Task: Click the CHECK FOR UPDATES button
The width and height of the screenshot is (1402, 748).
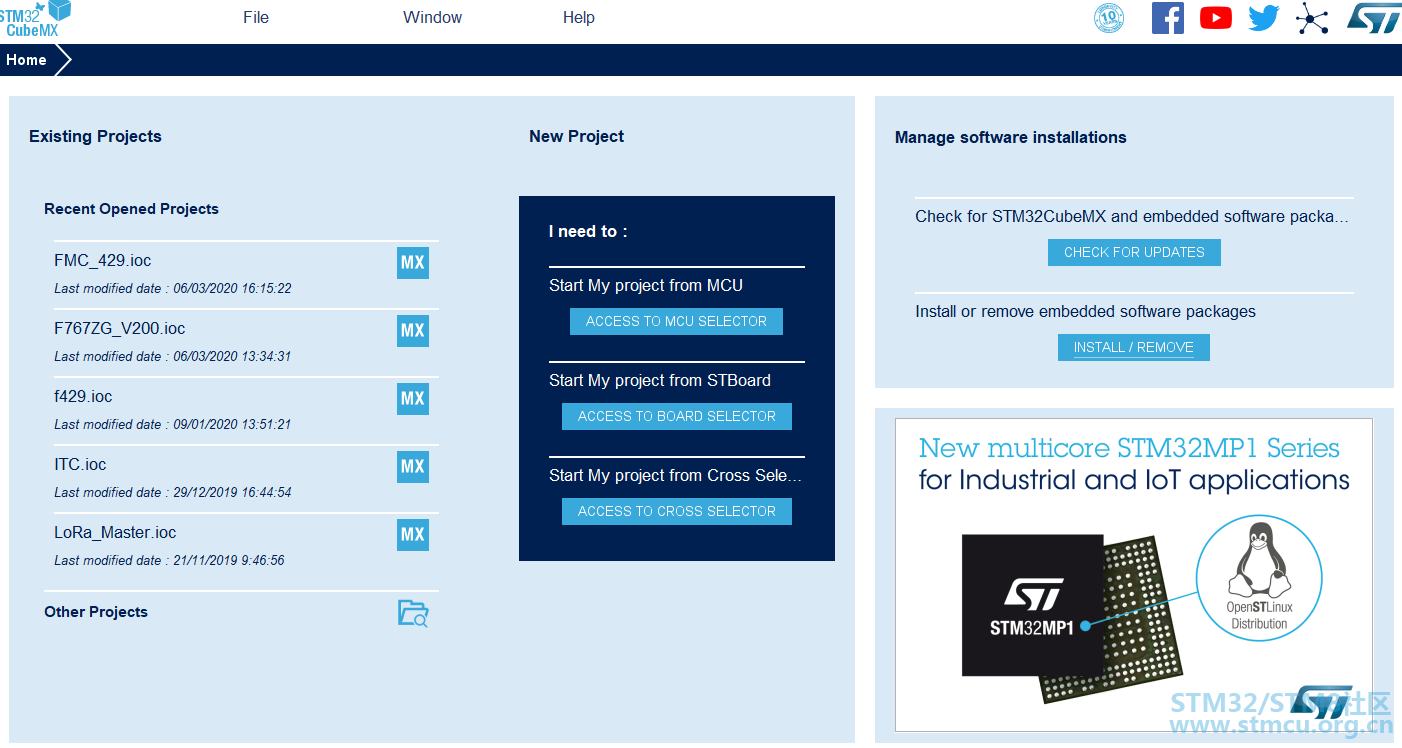Action: click(1134, 252)
